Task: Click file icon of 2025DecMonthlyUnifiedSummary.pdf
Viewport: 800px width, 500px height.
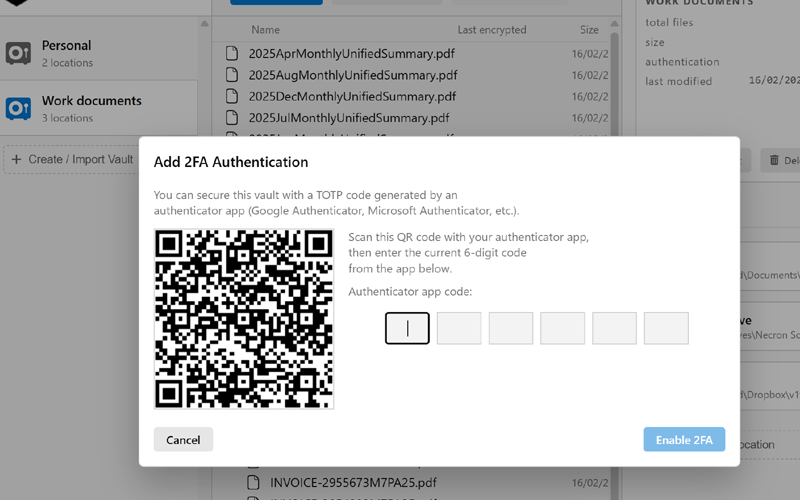Action: coord(232,96)
